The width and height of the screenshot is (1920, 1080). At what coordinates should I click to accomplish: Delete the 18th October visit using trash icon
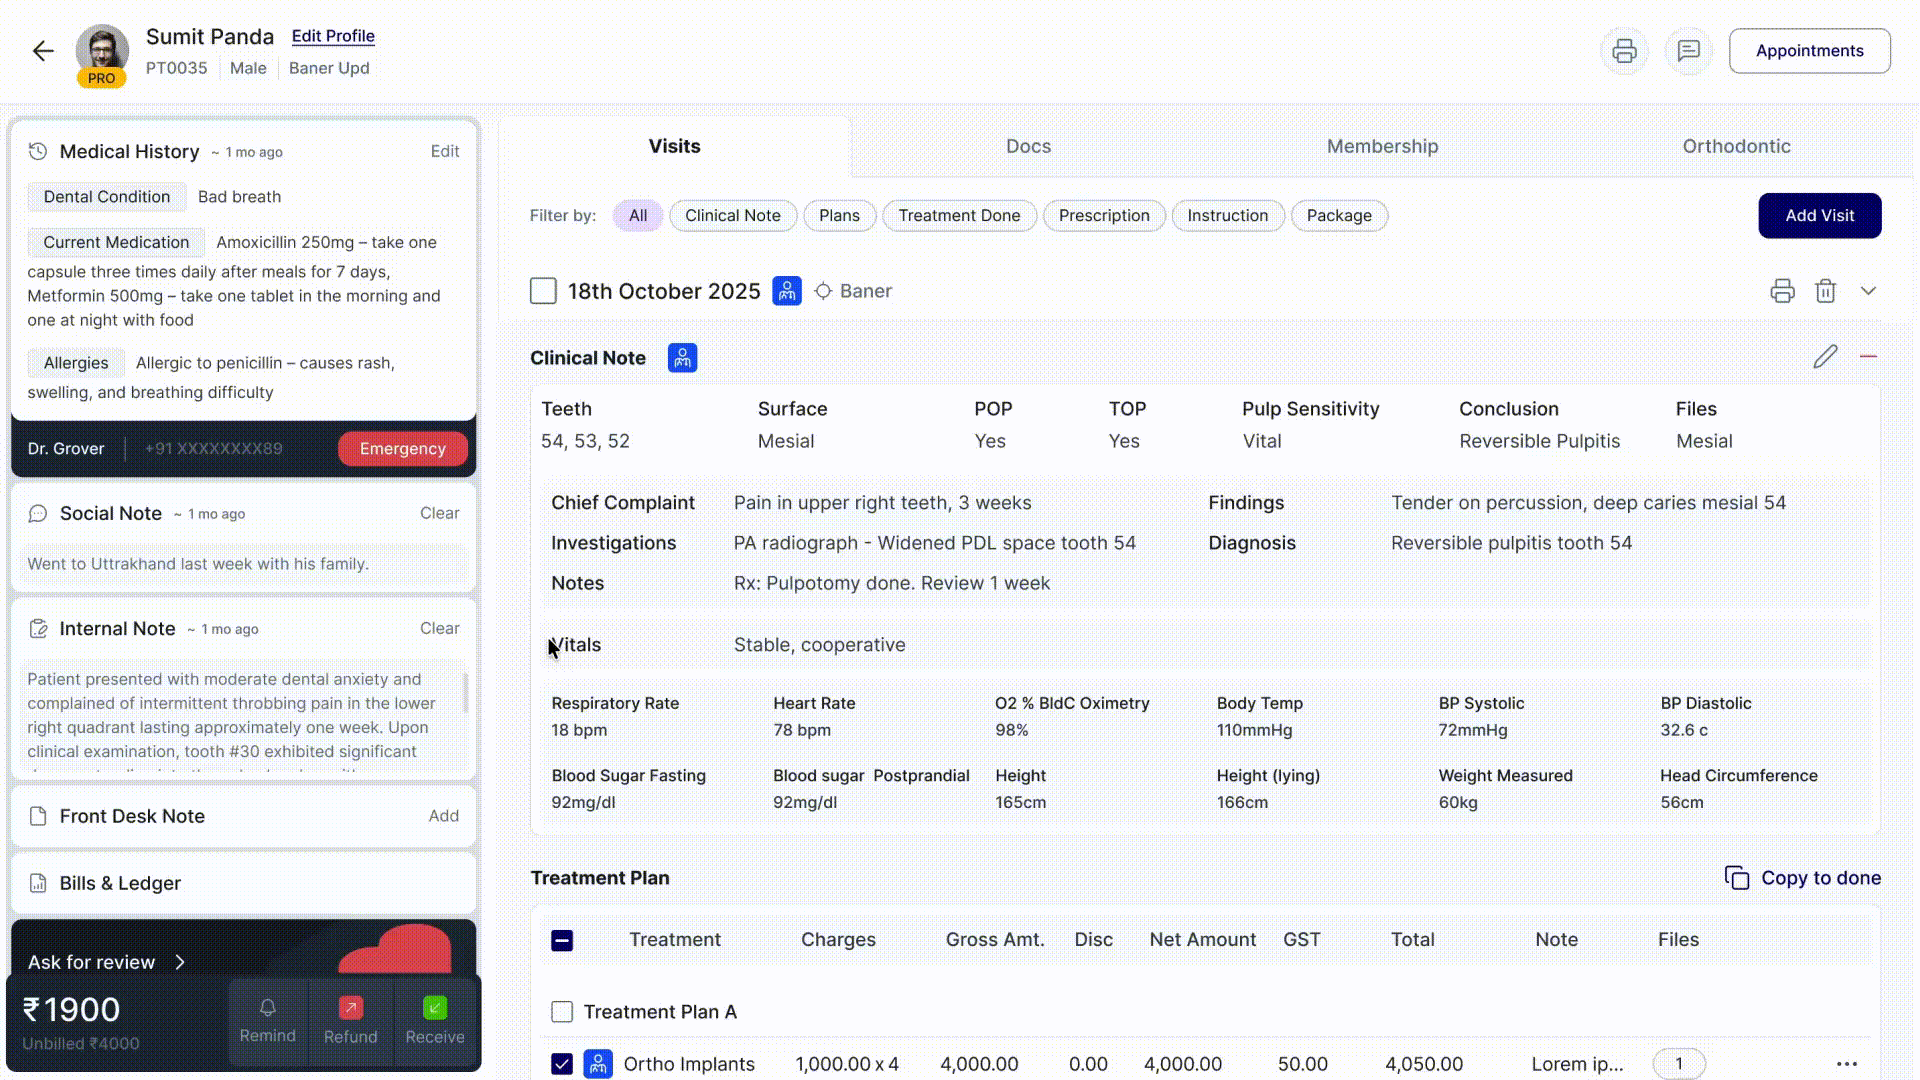pos(1826,290)
